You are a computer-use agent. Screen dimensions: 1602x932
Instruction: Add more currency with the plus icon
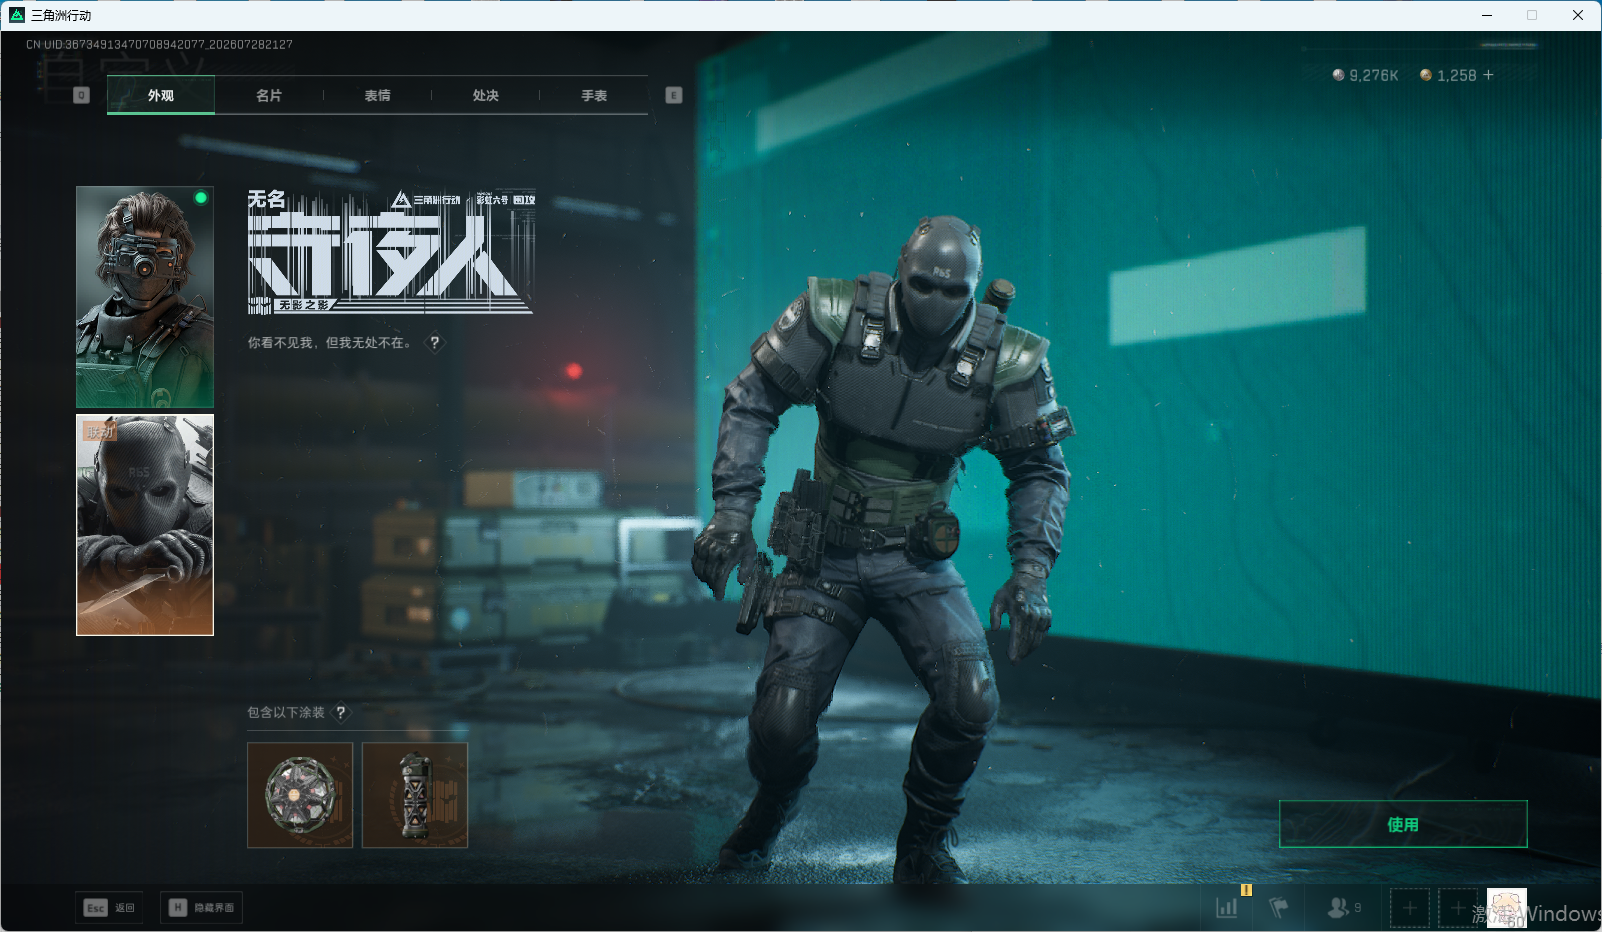tap(1488, 75)
